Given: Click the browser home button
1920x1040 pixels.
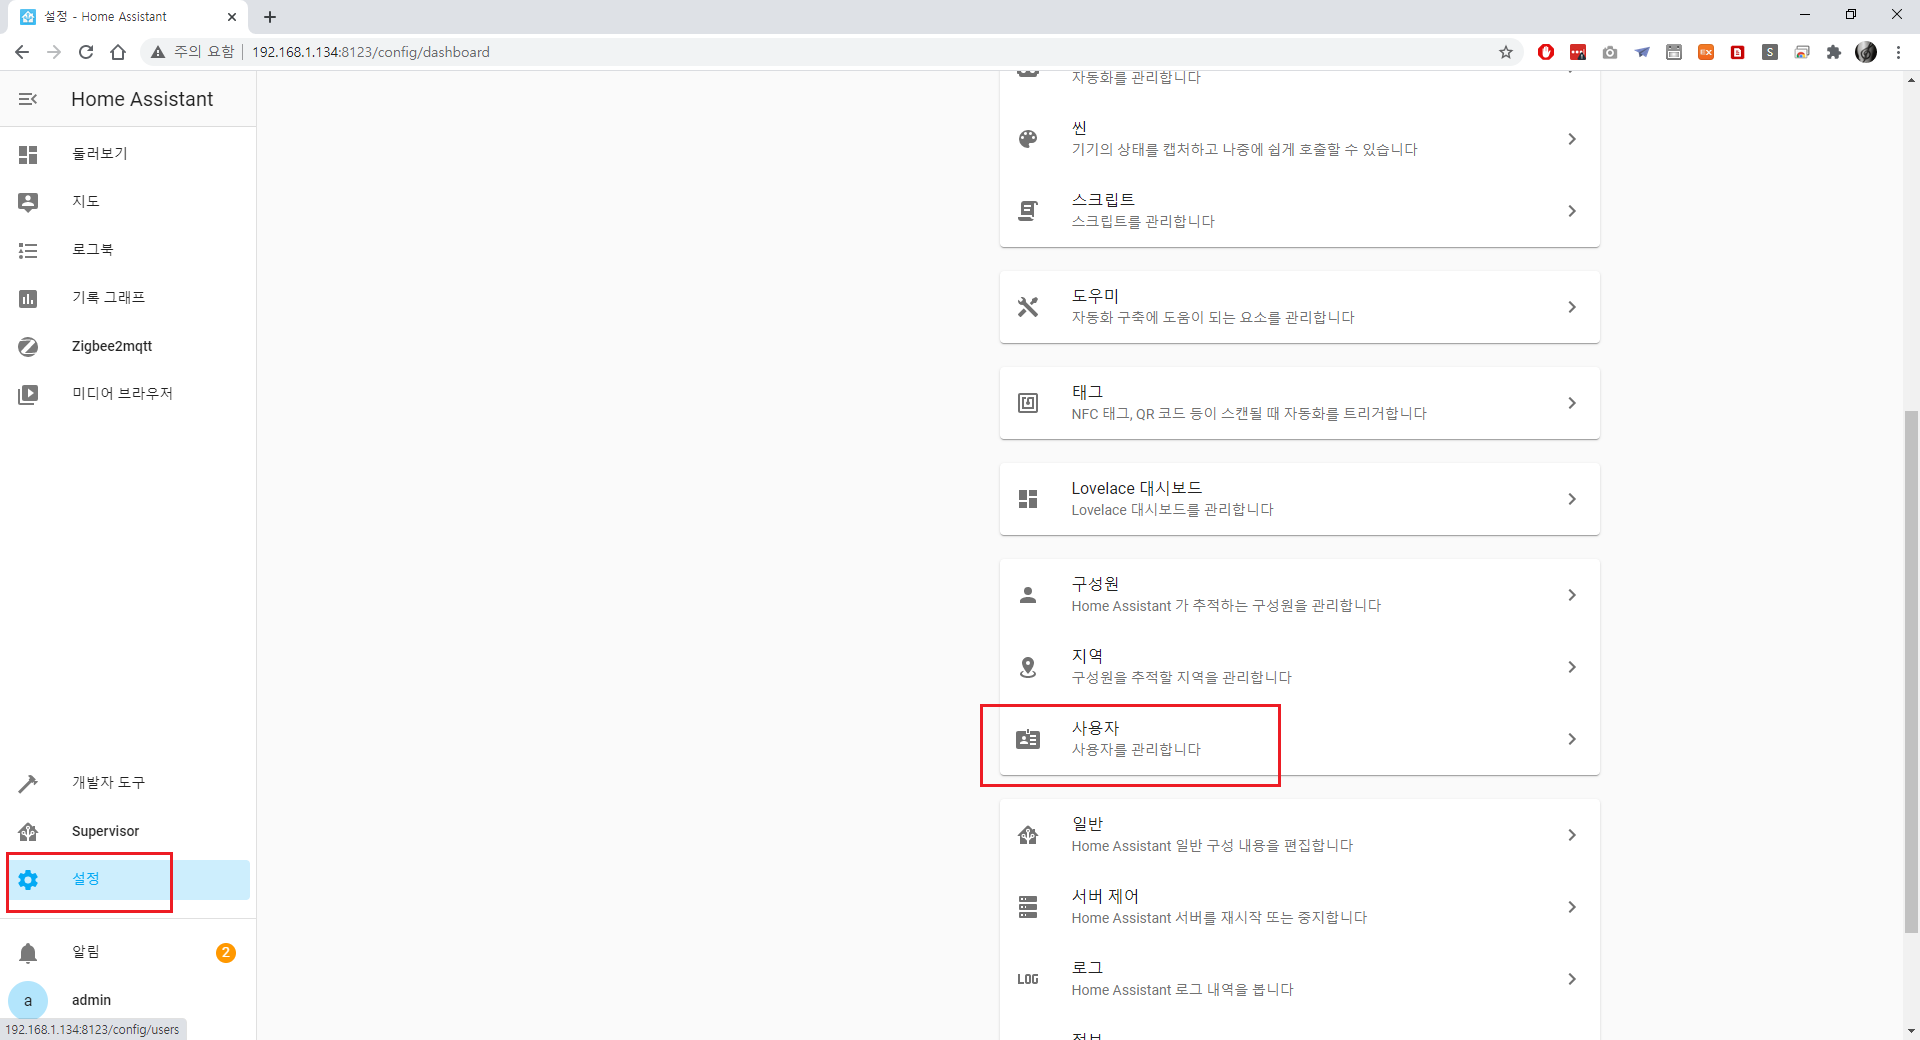Looking at the screenshot, I should 118,52.
